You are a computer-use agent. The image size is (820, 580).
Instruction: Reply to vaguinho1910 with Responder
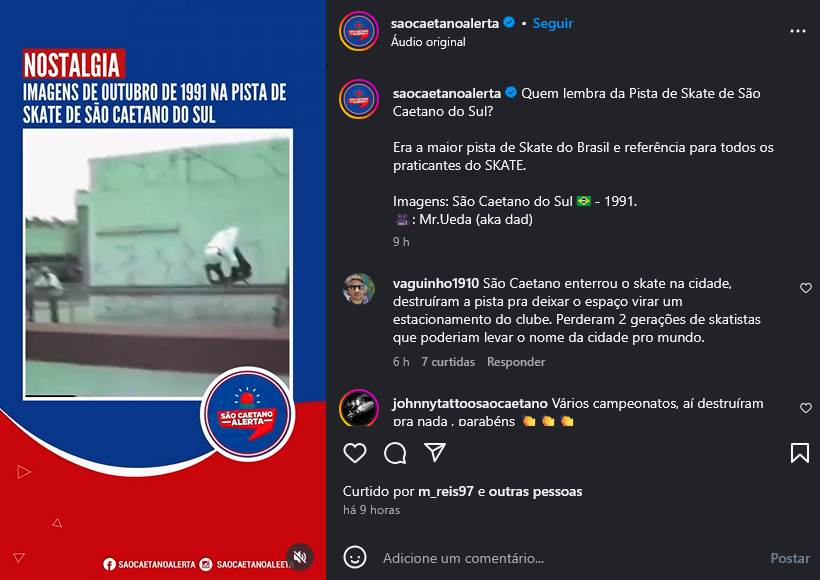[x=516, y=362]
